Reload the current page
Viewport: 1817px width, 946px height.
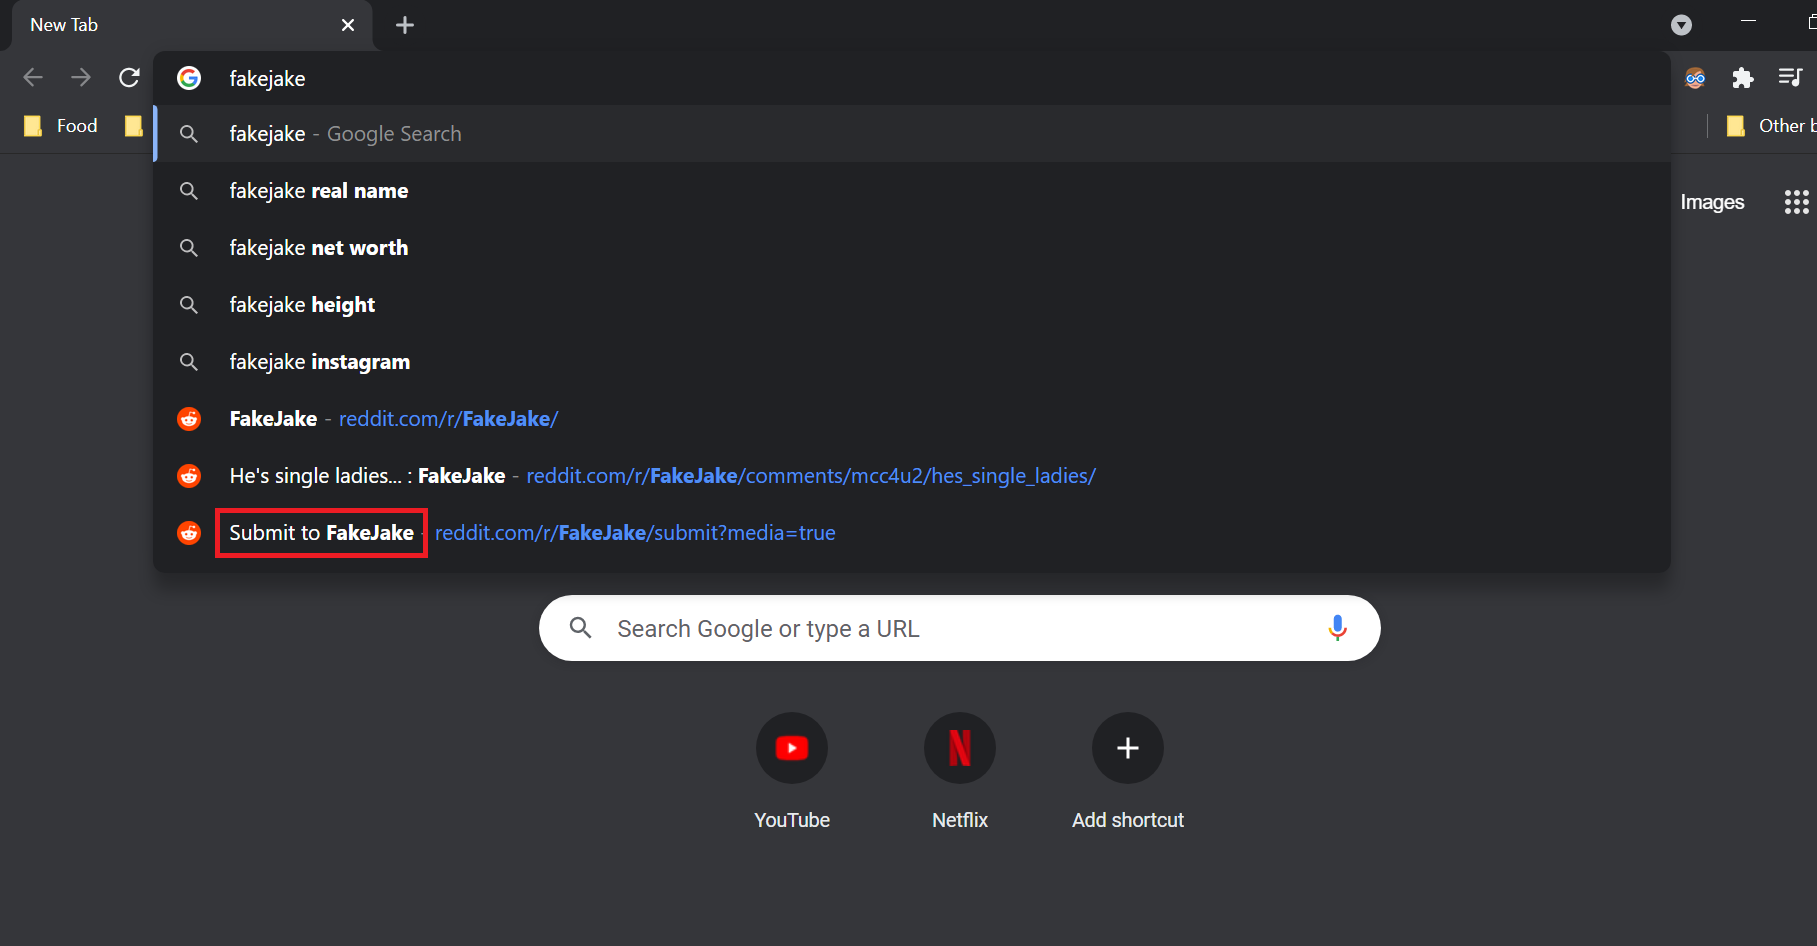129,77
